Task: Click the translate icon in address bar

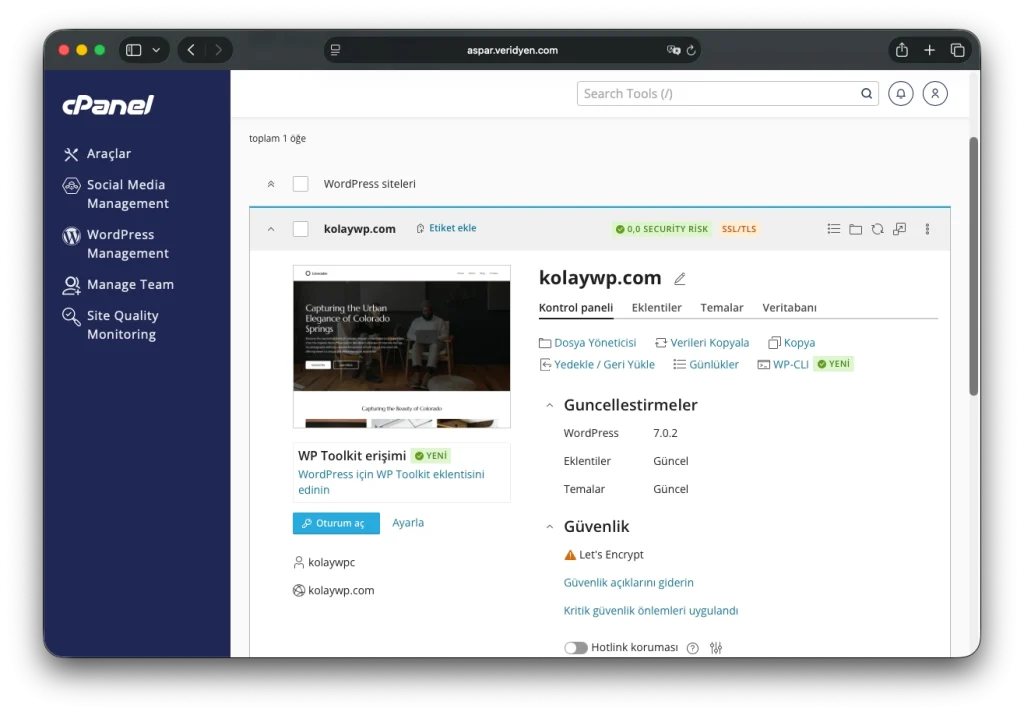Action: point(673,50)
